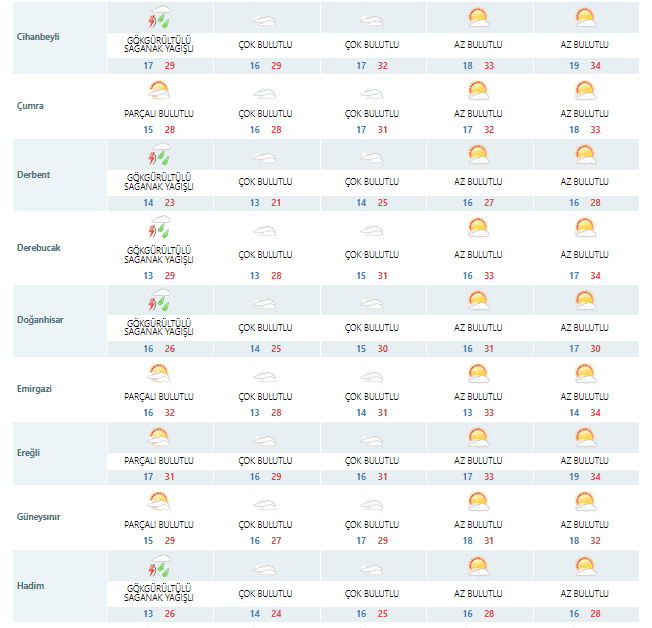Open the Cihanbeyli district link
Image resolution: width=652 pixels, height=628 pixels.
point(38,37)
